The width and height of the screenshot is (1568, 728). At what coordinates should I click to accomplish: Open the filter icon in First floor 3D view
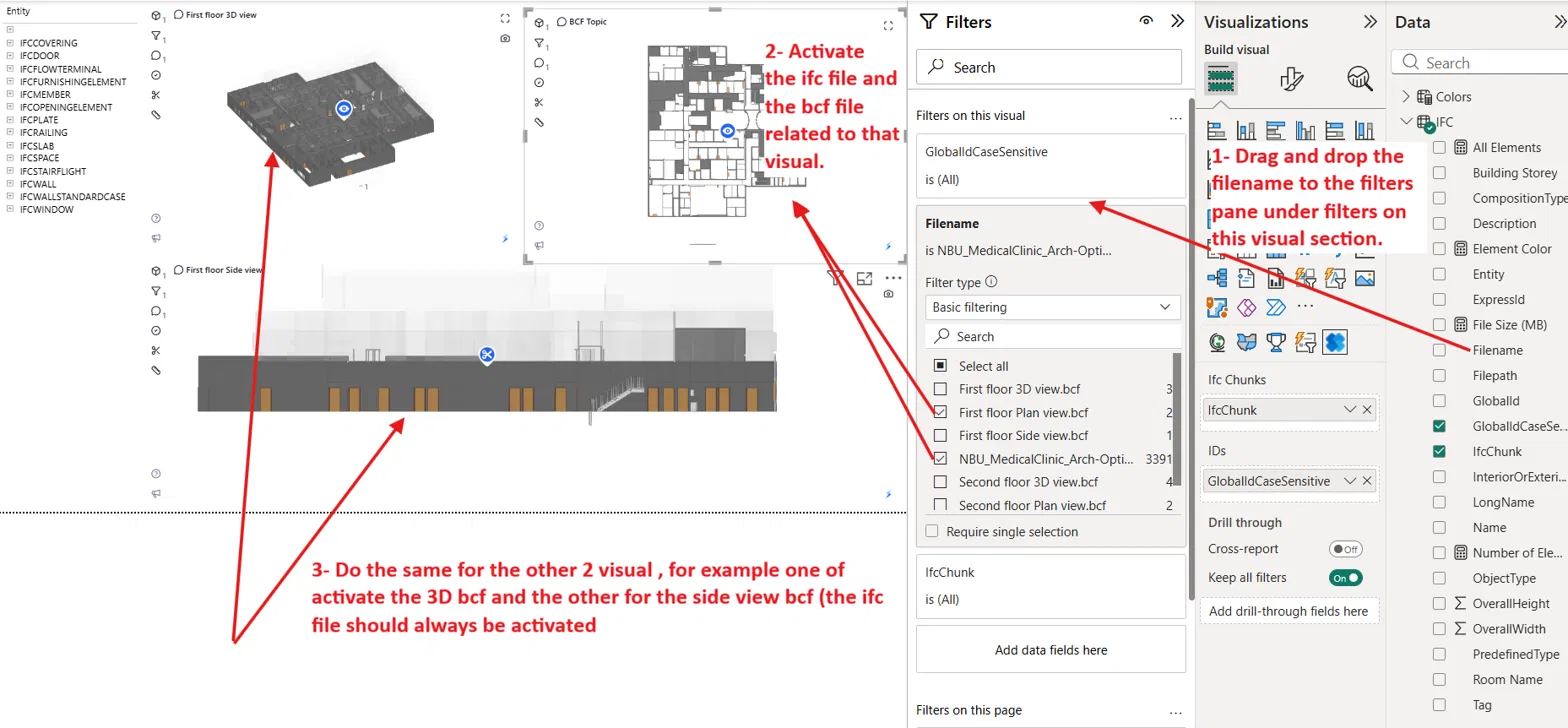tap(155, 36)
